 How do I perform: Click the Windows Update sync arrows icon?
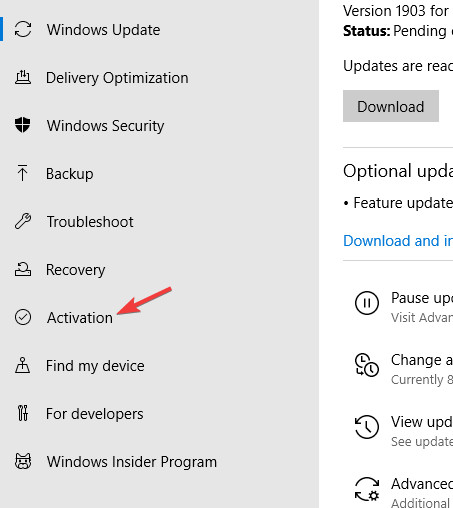tap(23, 29)
